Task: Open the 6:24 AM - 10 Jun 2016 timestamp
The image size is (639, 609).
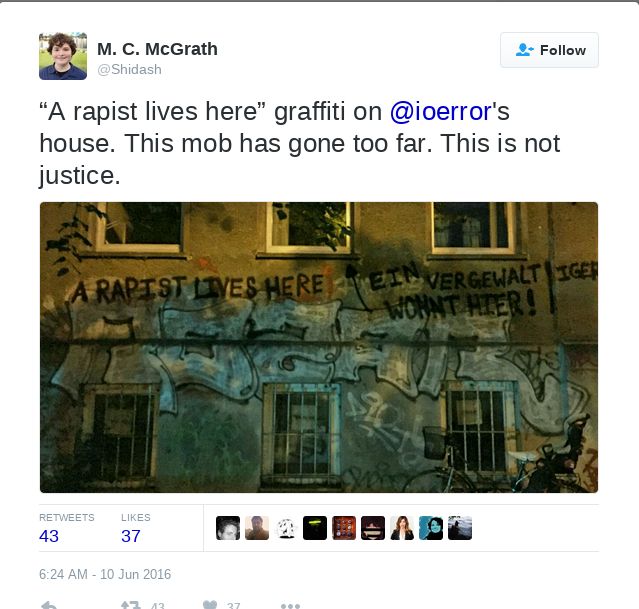Action: 105,574
